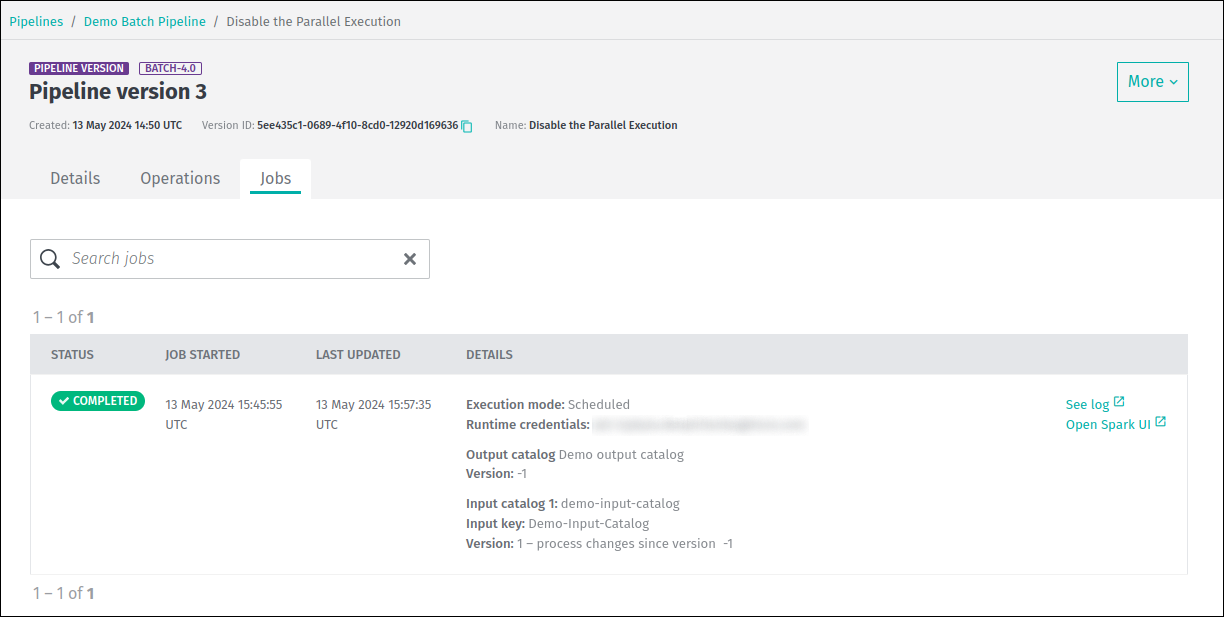The image size is (1224, 617).
Task: Open the Demo Batch Pipeline breadcrumb link
Action: (x=144, y=21)
